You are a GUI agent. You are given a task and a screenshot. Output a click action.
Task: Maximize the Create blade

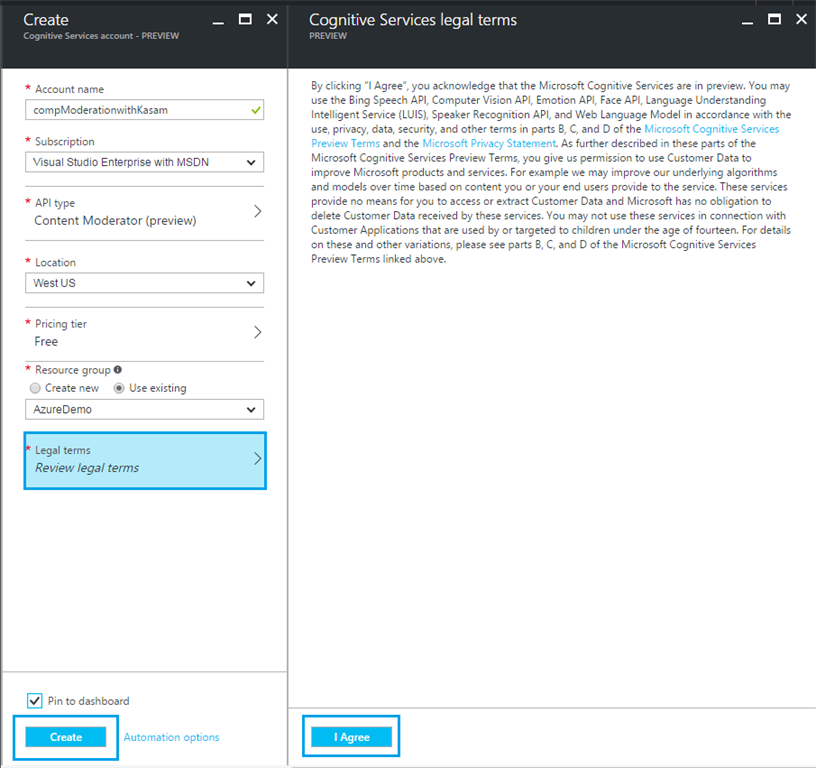246,19
